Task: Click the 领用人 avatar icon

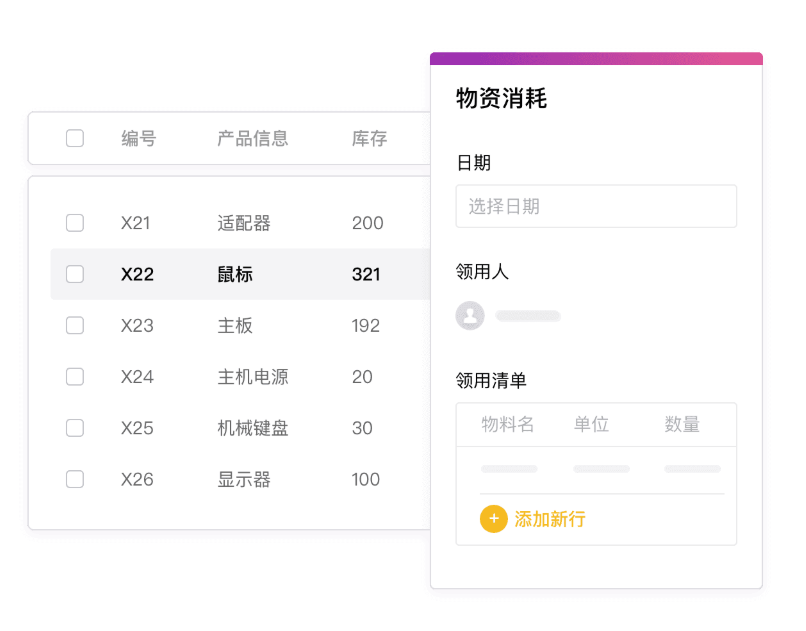Action: [470, 316]
